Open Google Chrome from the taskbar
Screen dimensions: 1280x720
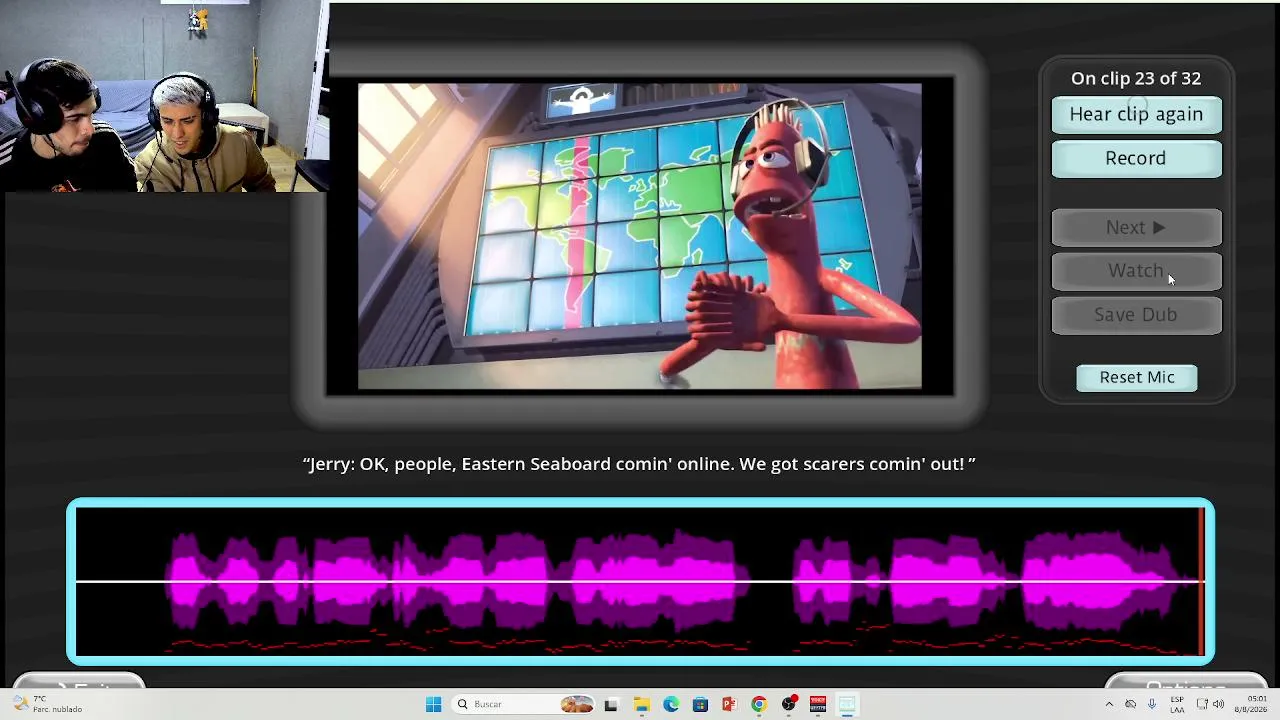pyautogui.click(x=759, y=704)
